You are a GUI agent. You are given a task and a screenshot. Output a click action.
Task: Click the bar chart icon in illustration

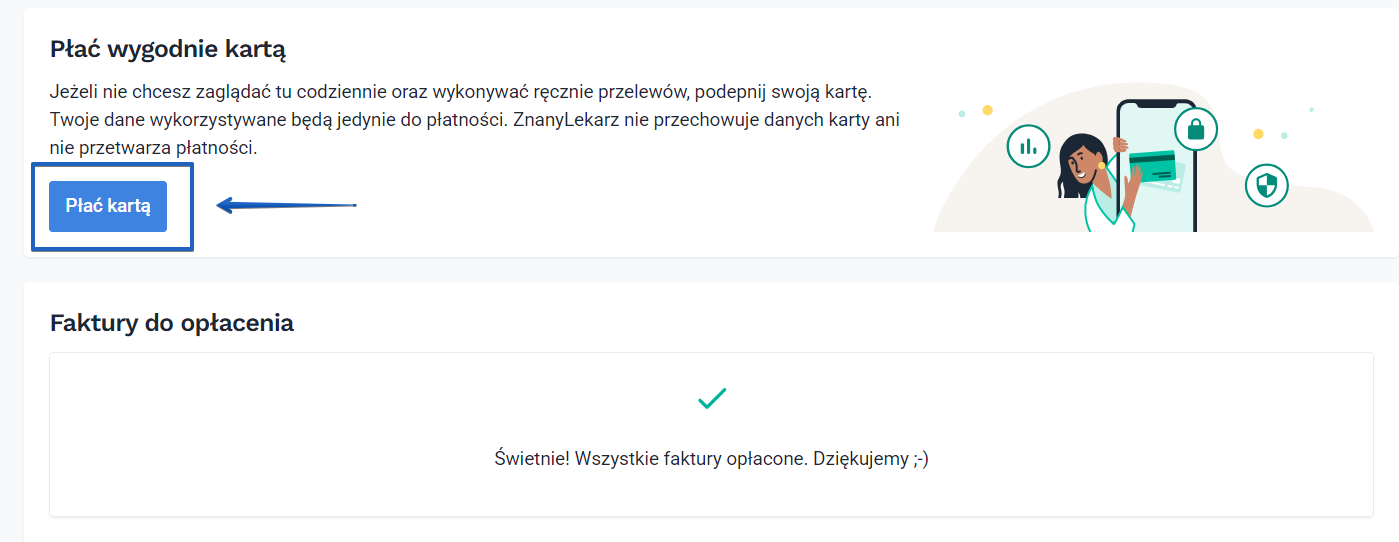tap(1027, 148)
